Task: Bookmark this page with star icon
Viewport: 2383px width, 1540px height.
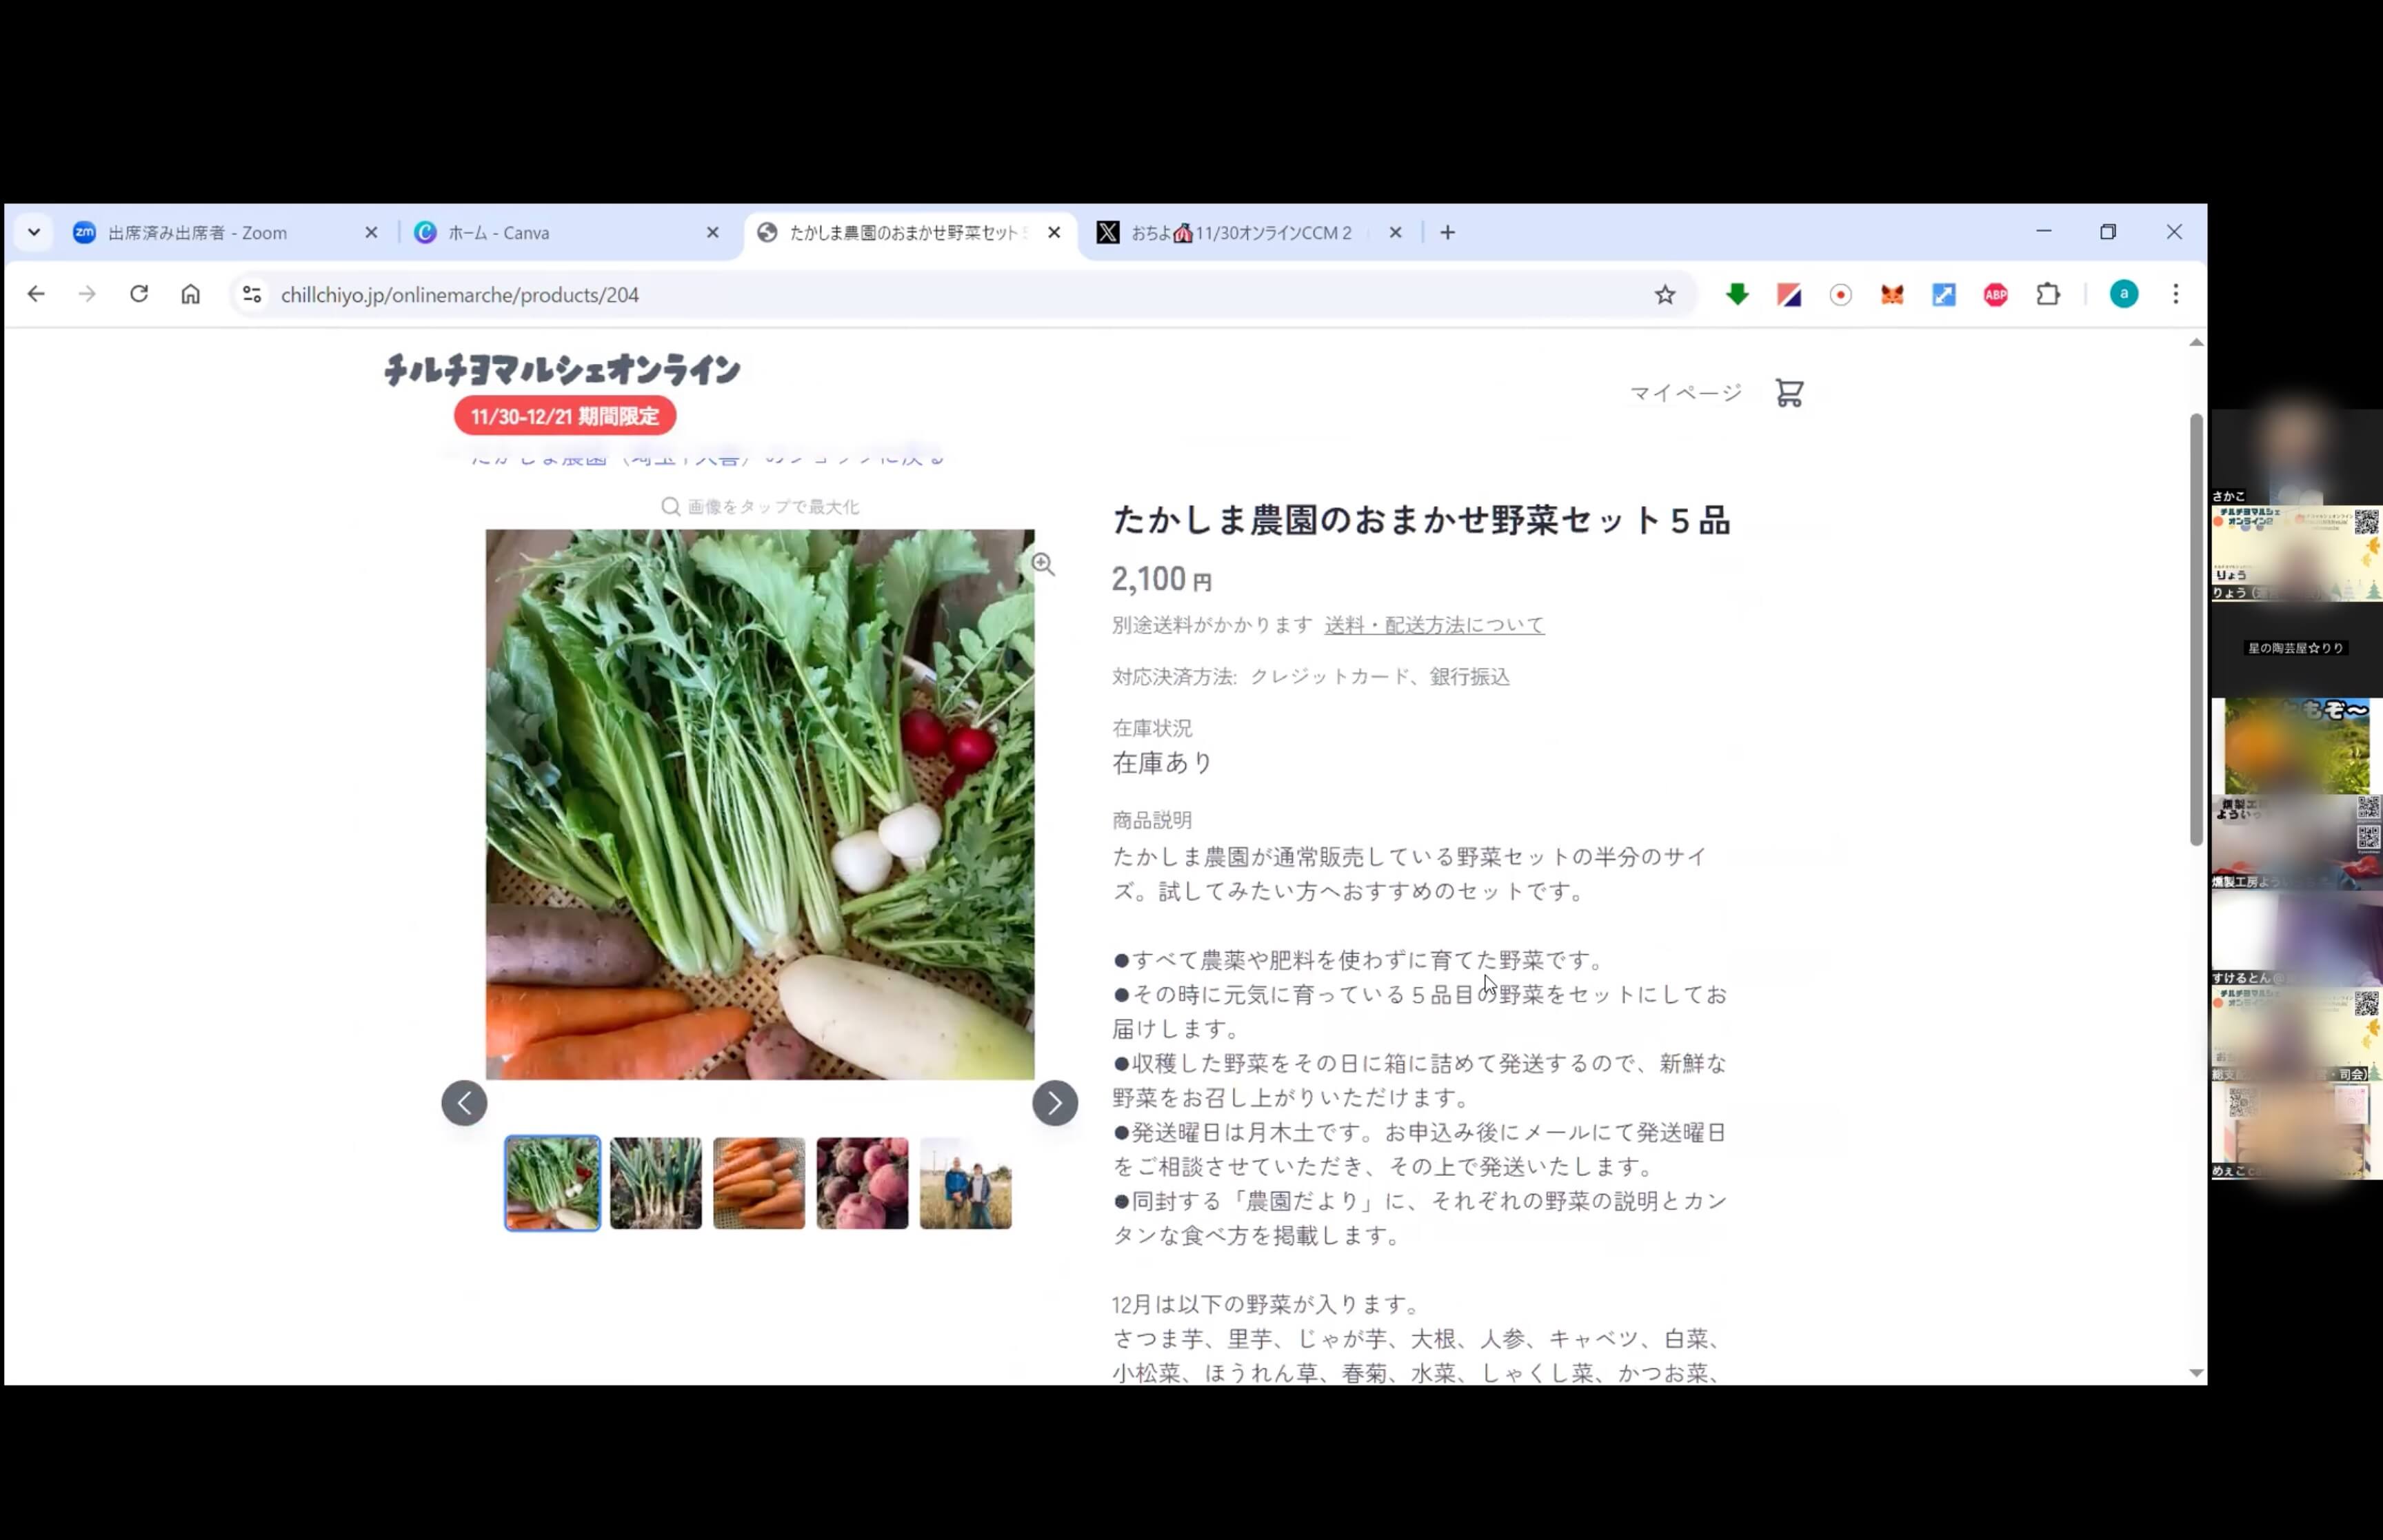Action: 1664,295
